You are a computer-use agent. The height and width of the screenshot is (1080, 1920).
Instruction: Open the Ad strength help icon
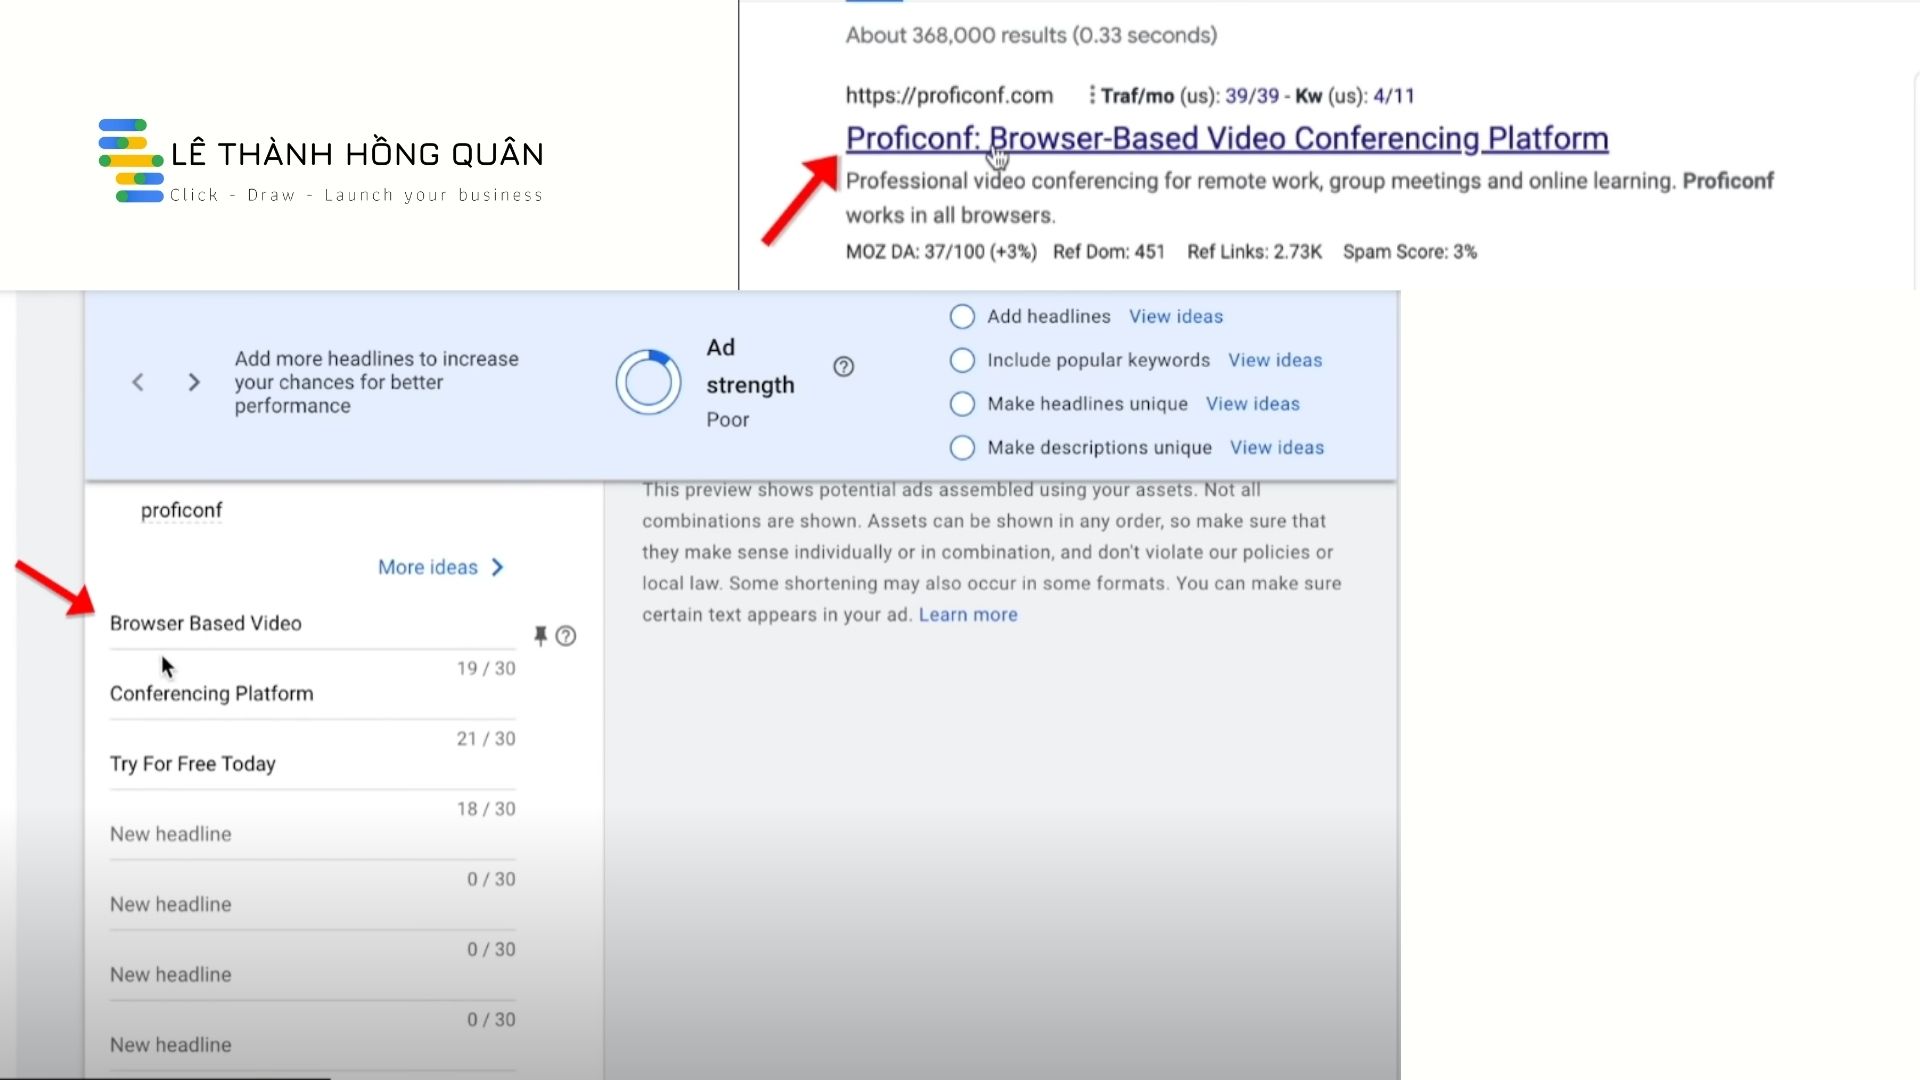tap(843, 367)
